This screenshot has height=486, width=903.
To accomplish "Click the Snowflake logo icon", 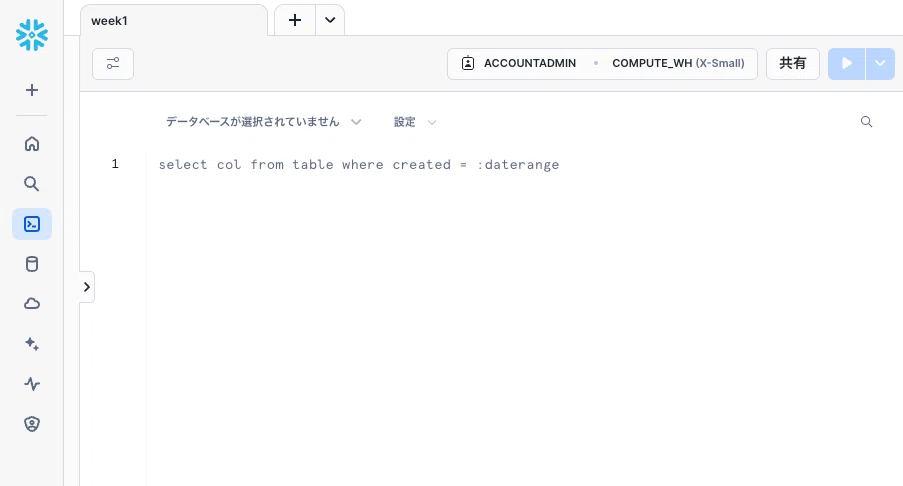I will [x=32, y=35].
